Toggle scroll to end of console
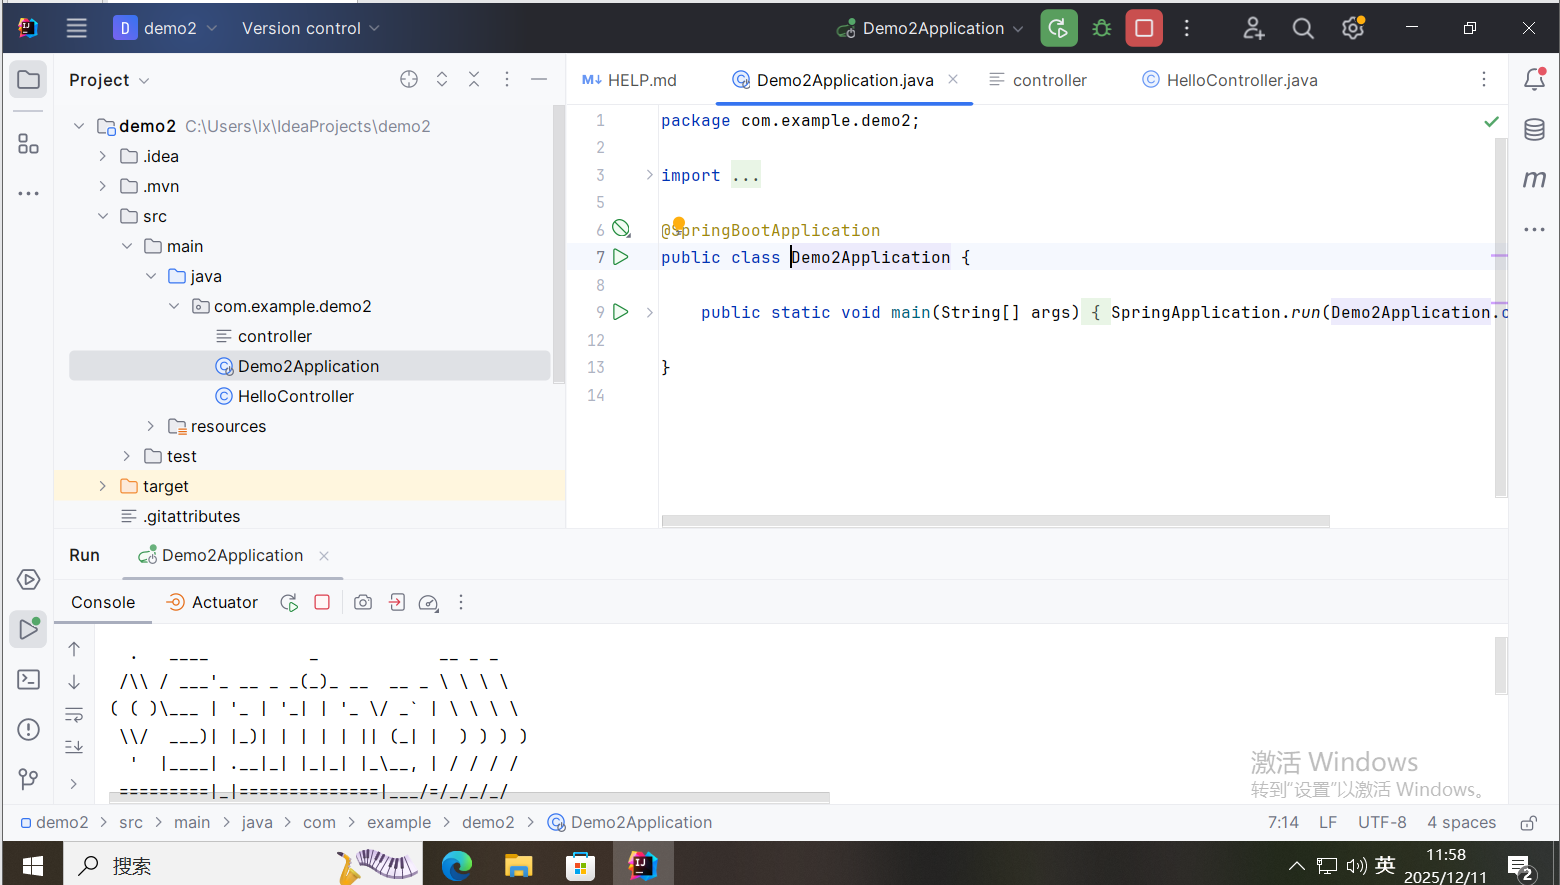Viewport: 1560px width, 885px height. [x=74, y=747]
